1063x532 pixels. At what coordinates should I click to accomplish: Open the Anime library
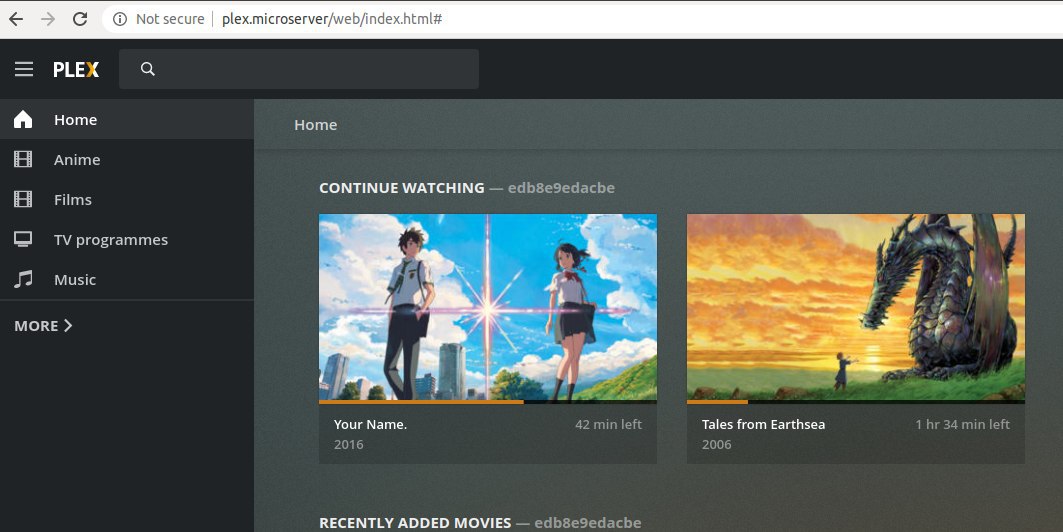click(127, 159)
